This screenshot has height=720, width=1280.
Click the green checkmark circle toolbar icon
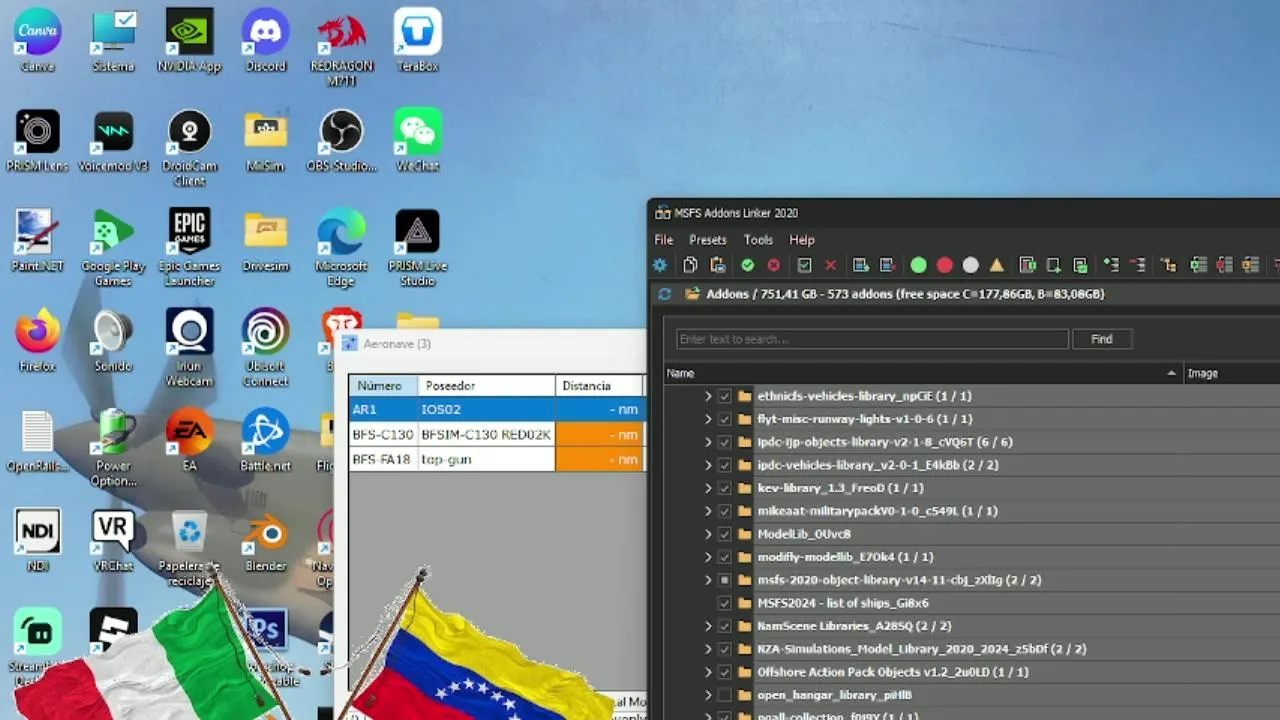pos(747,265)
